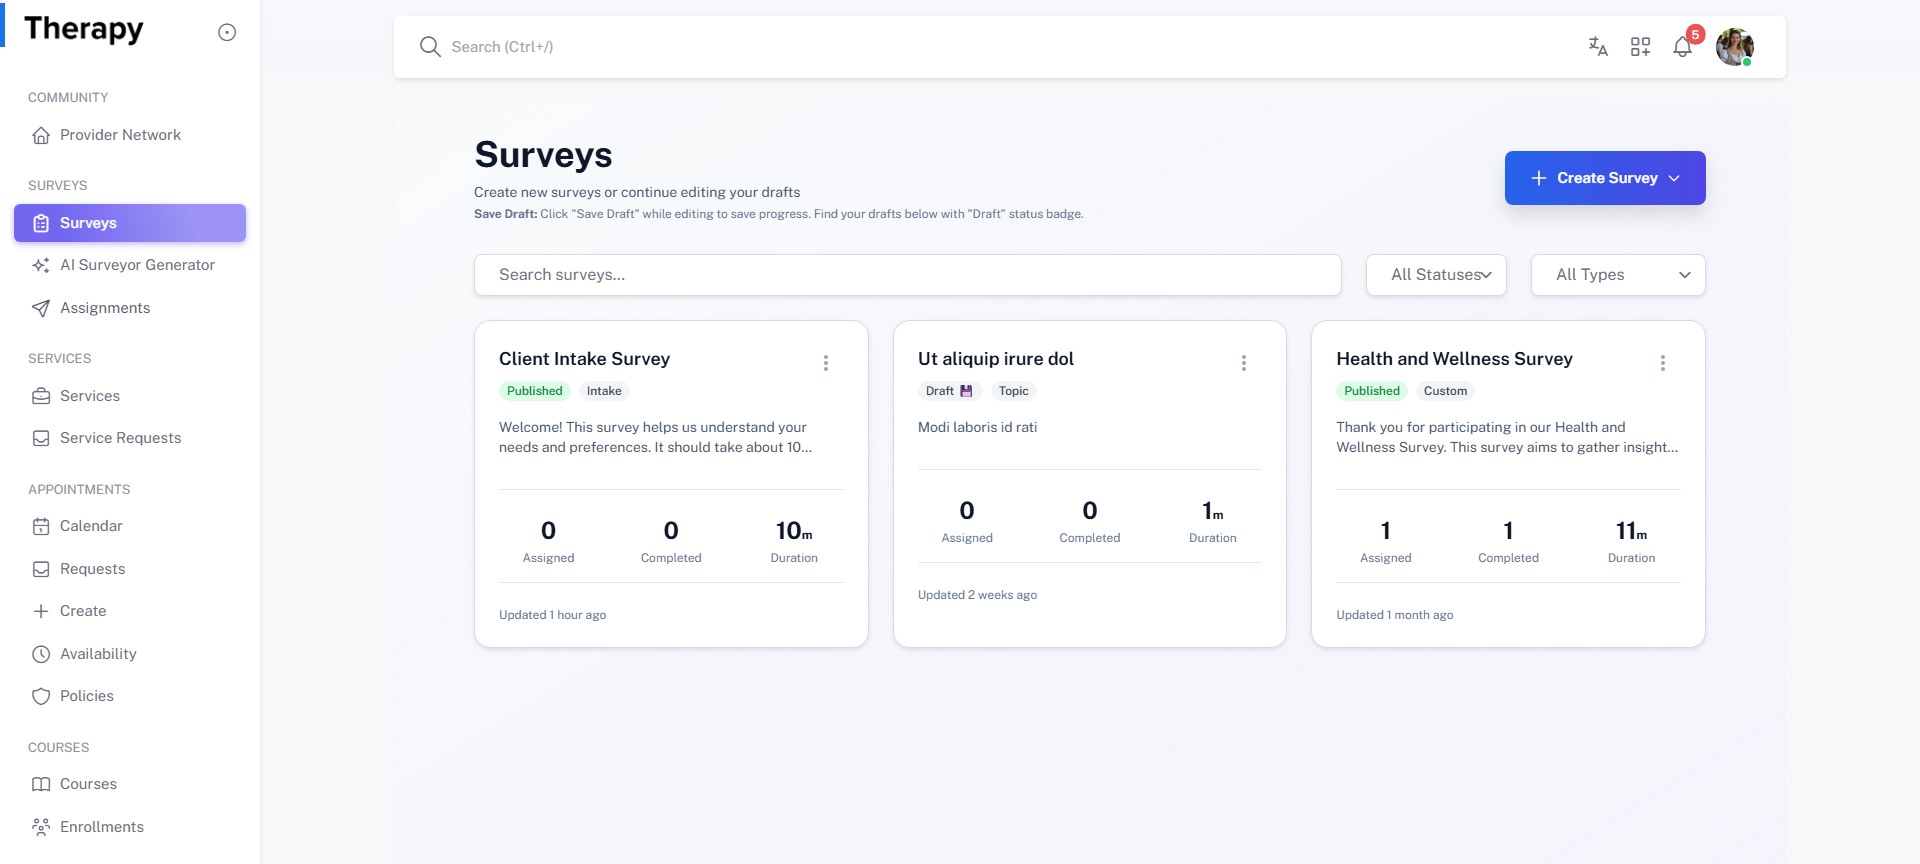Click the save icon in Draft badge
The image size is (1920, 864).
coord(966,391)
